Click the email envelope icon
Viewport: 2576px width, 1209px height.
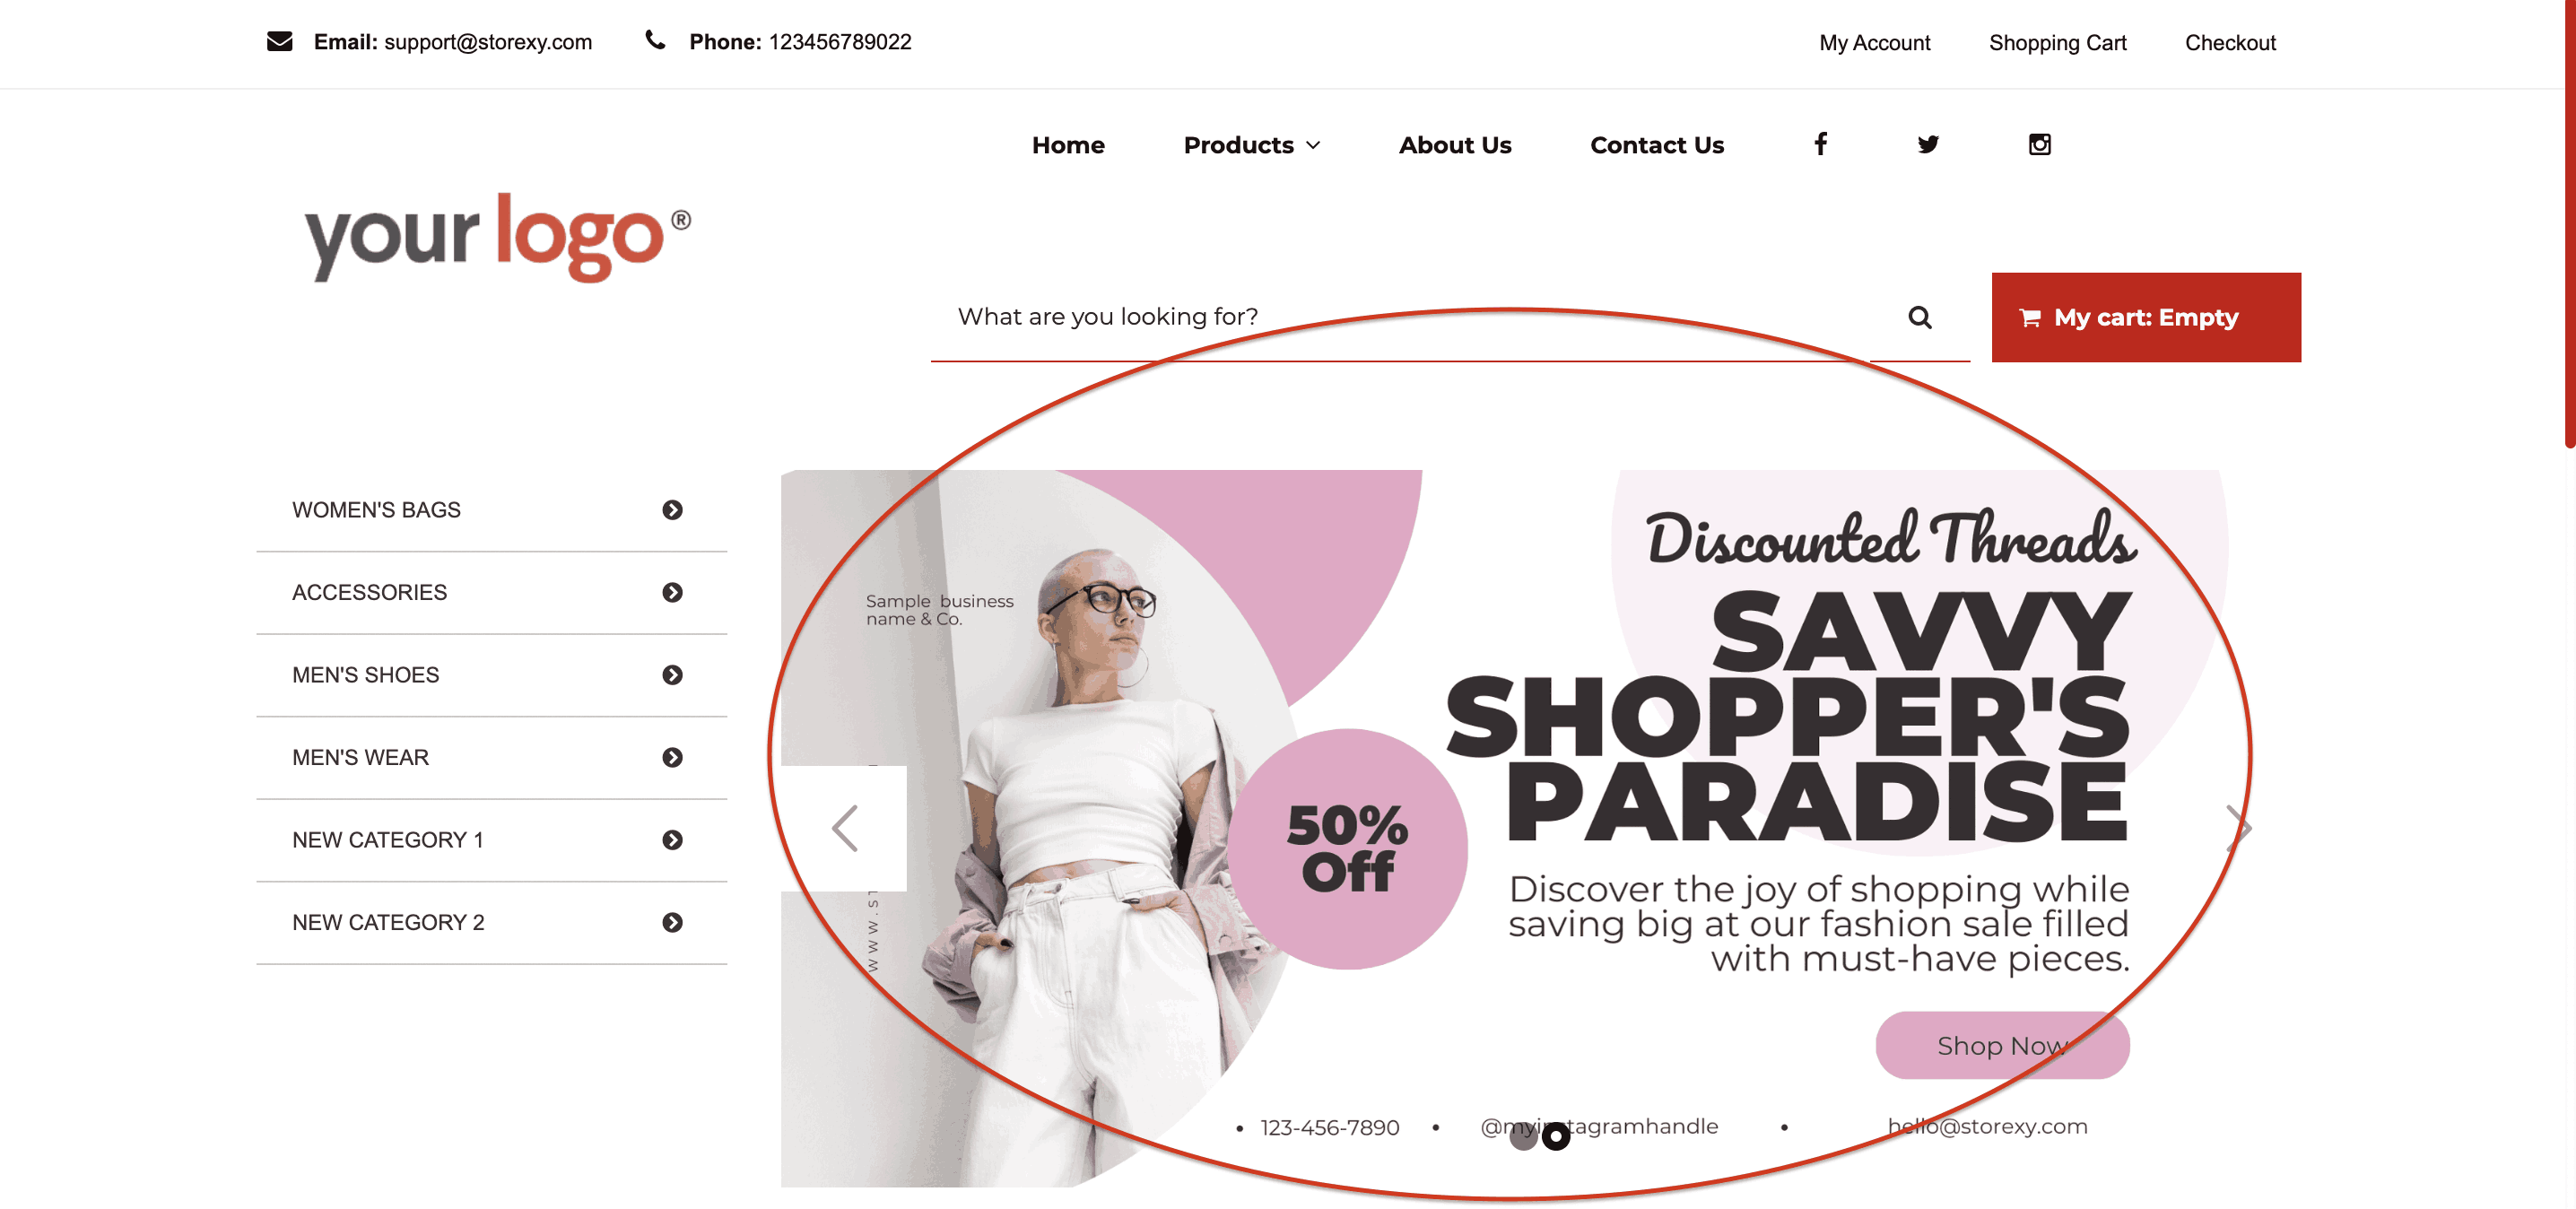279,41
